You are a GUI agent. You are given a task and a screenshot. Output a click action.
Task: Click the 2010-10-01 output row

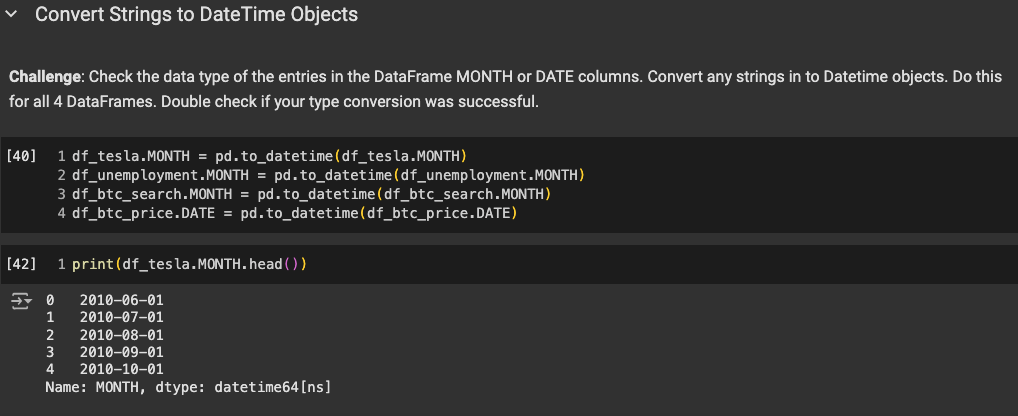click(x=120, y=371)
